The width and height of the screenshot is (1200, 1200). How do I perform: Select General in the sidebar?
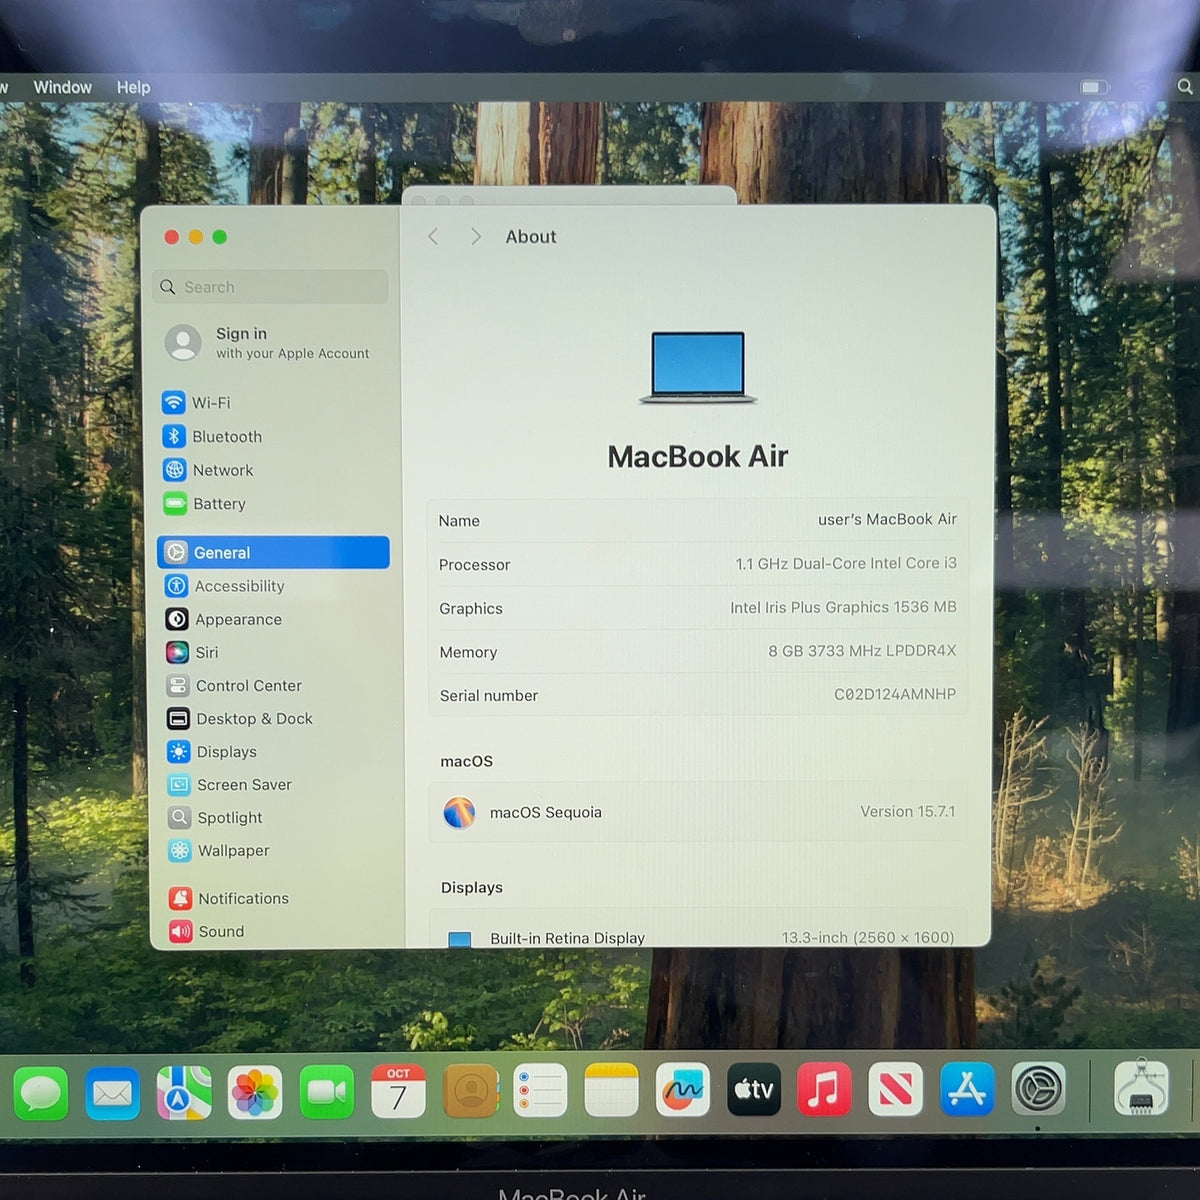click(x=273, y=552)
